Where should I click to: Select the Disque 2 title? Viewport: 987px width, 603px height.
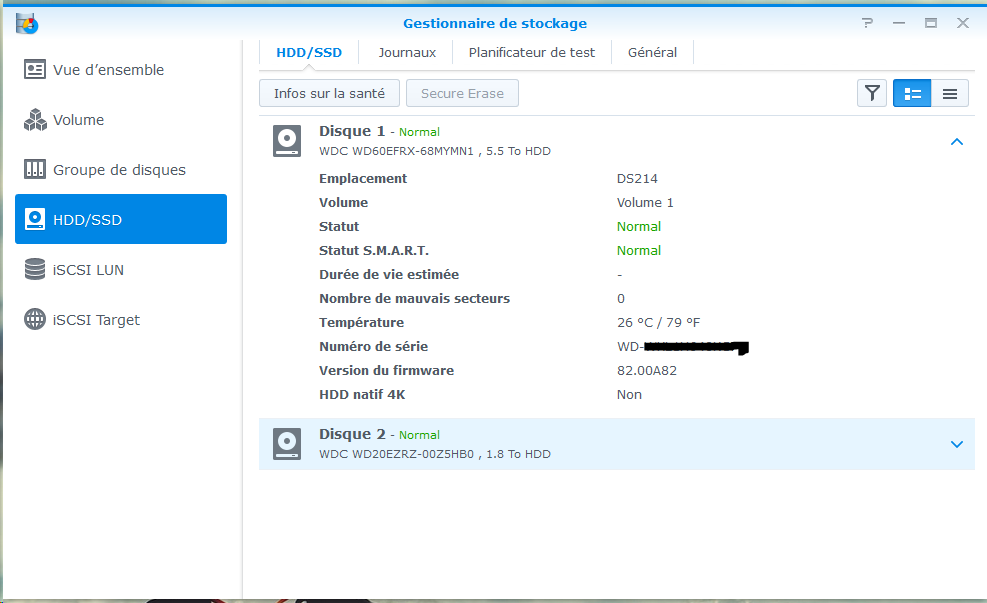coord(352,434)
